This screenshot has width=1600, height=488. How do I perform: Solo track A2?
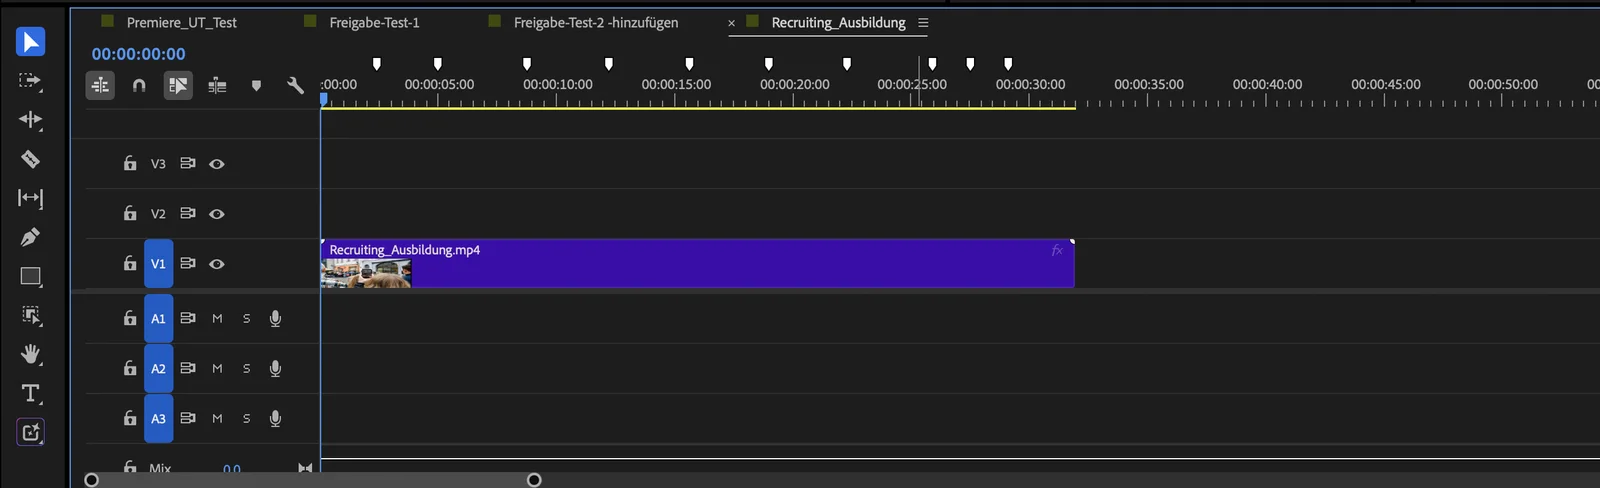point(246,368)
